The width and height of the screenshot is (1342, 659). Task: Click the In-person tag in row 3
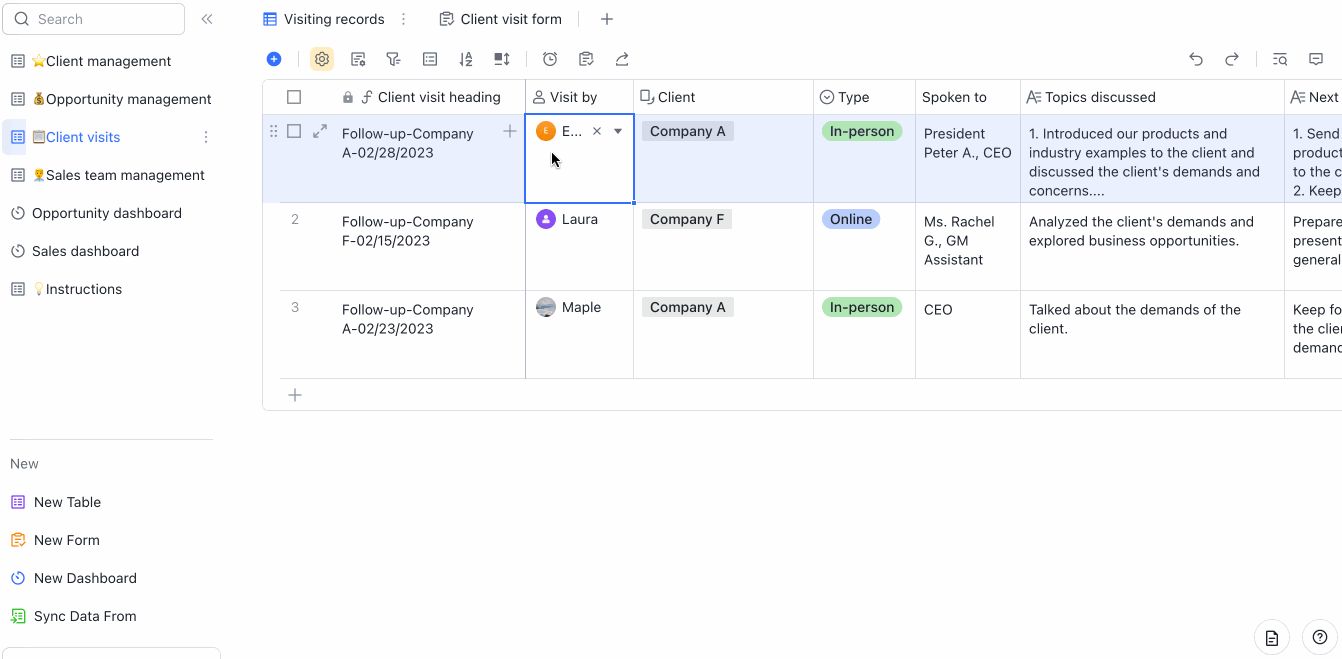(x=862, y=307)
